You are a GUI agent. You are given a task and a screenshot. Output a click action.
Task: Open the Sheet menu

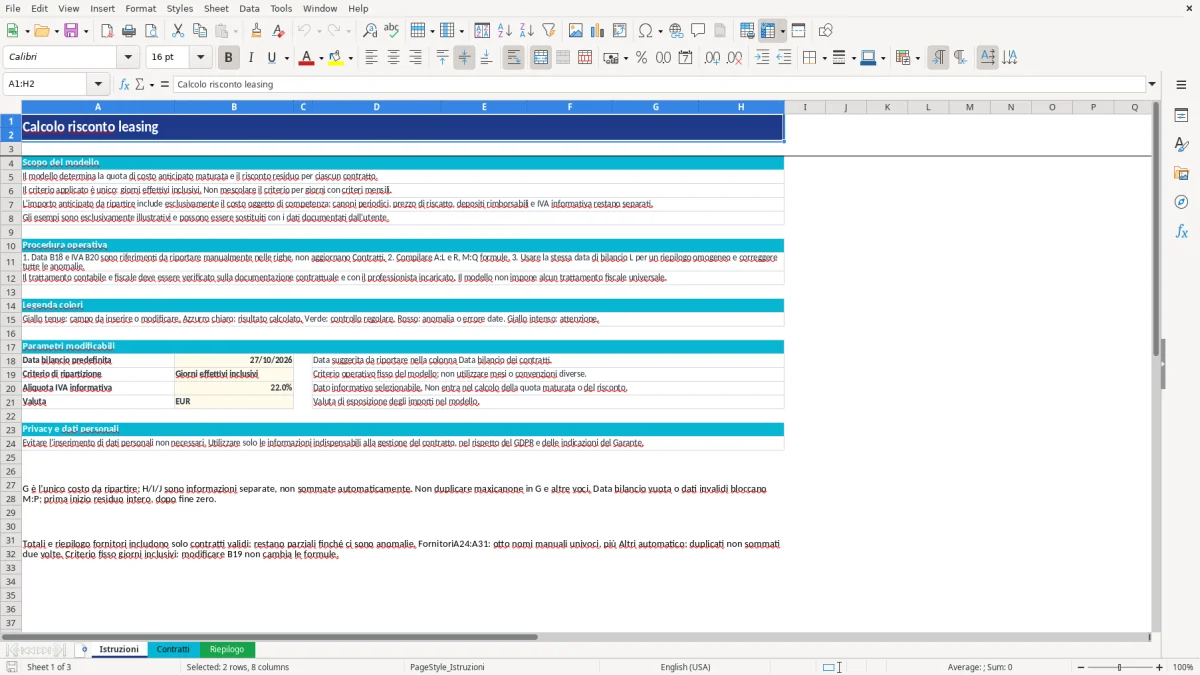point(216,8)
